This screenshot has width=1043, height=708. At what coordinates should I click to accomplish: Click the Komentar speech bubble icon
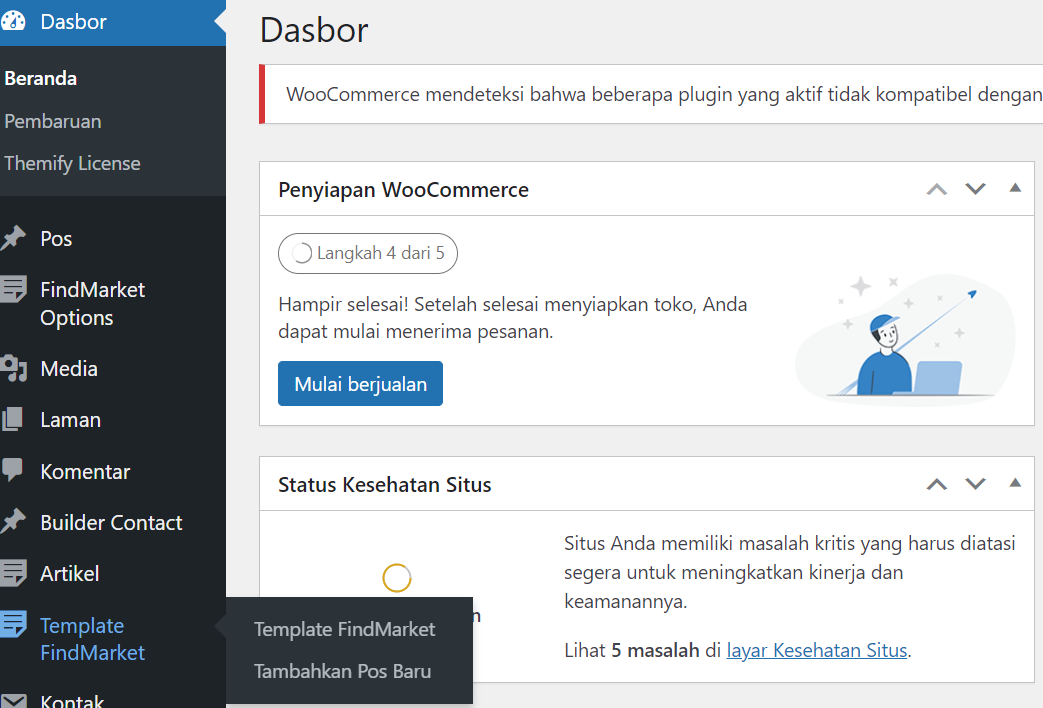(x=13, y=470)
